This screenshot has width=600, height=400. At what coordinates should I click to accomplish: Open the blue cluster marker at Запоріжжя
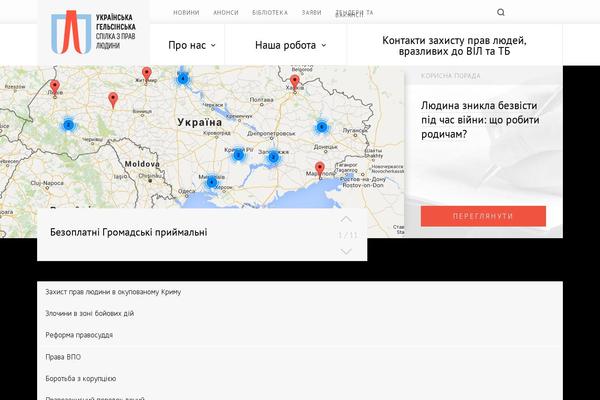[273, 157]
